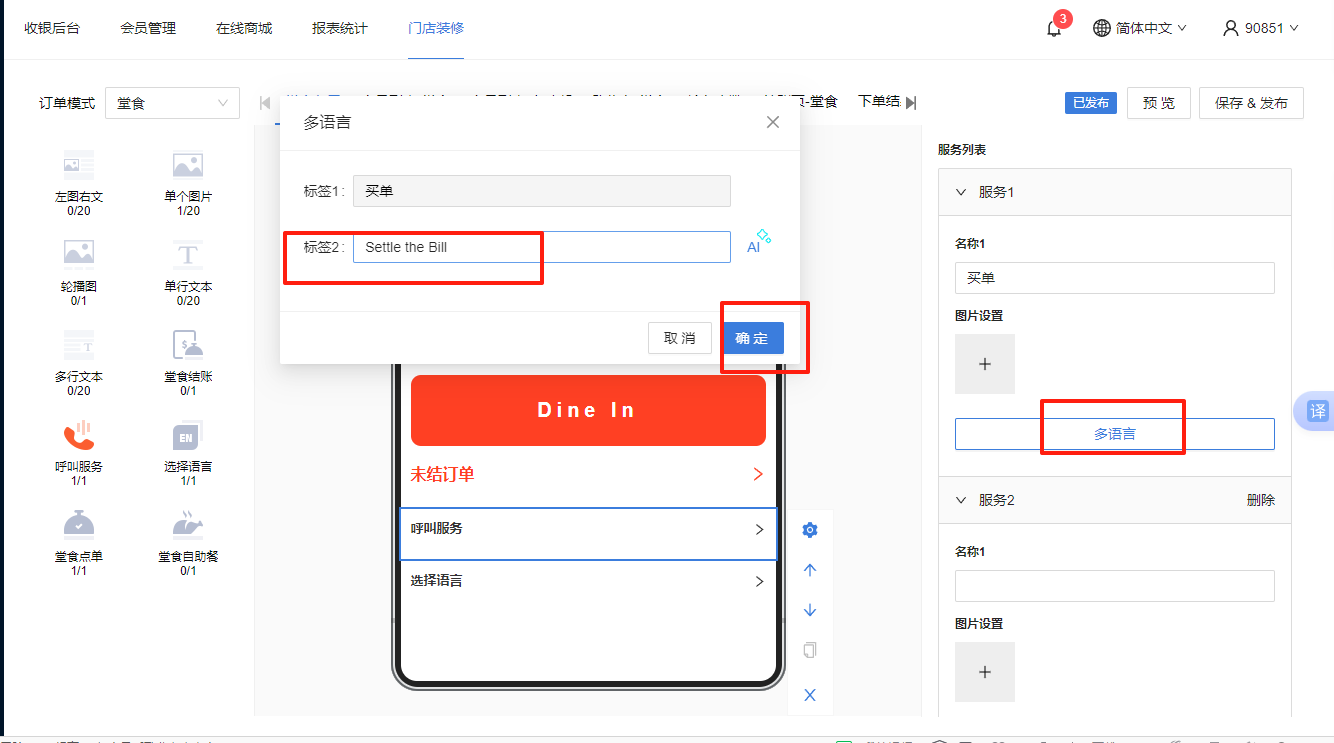Open the 90851 user account menu
The image size is (1334, 743).
[x=1261, y=28]
